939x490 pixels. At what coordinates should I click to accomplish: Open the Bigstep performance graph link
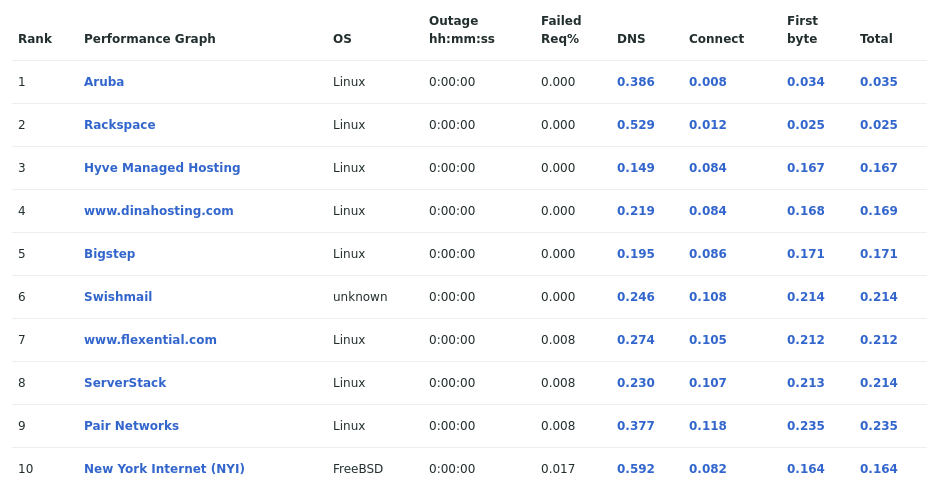pyautogui.click(x=109, y=254)
